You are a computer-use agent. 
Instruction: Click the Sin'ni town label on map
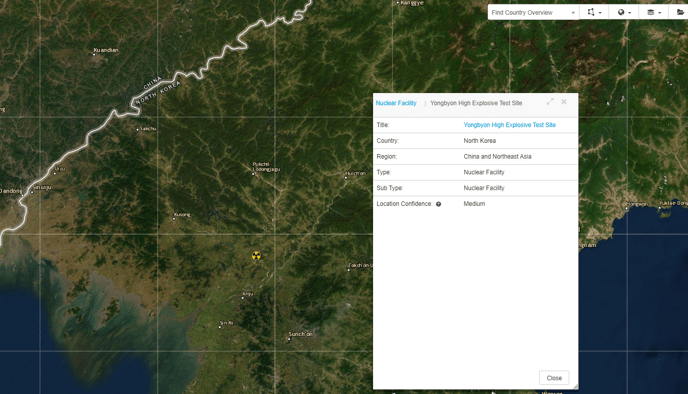(227, 323)
